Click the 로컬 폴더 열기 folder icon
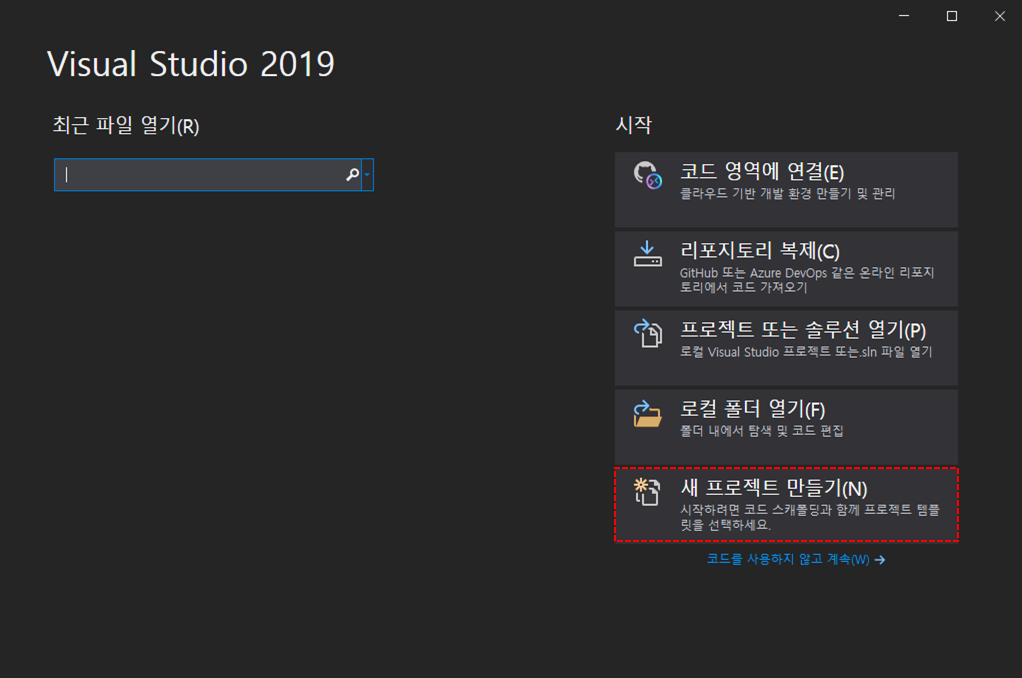This screenshot has width=1022, height=678. click(x=648, y=413)
